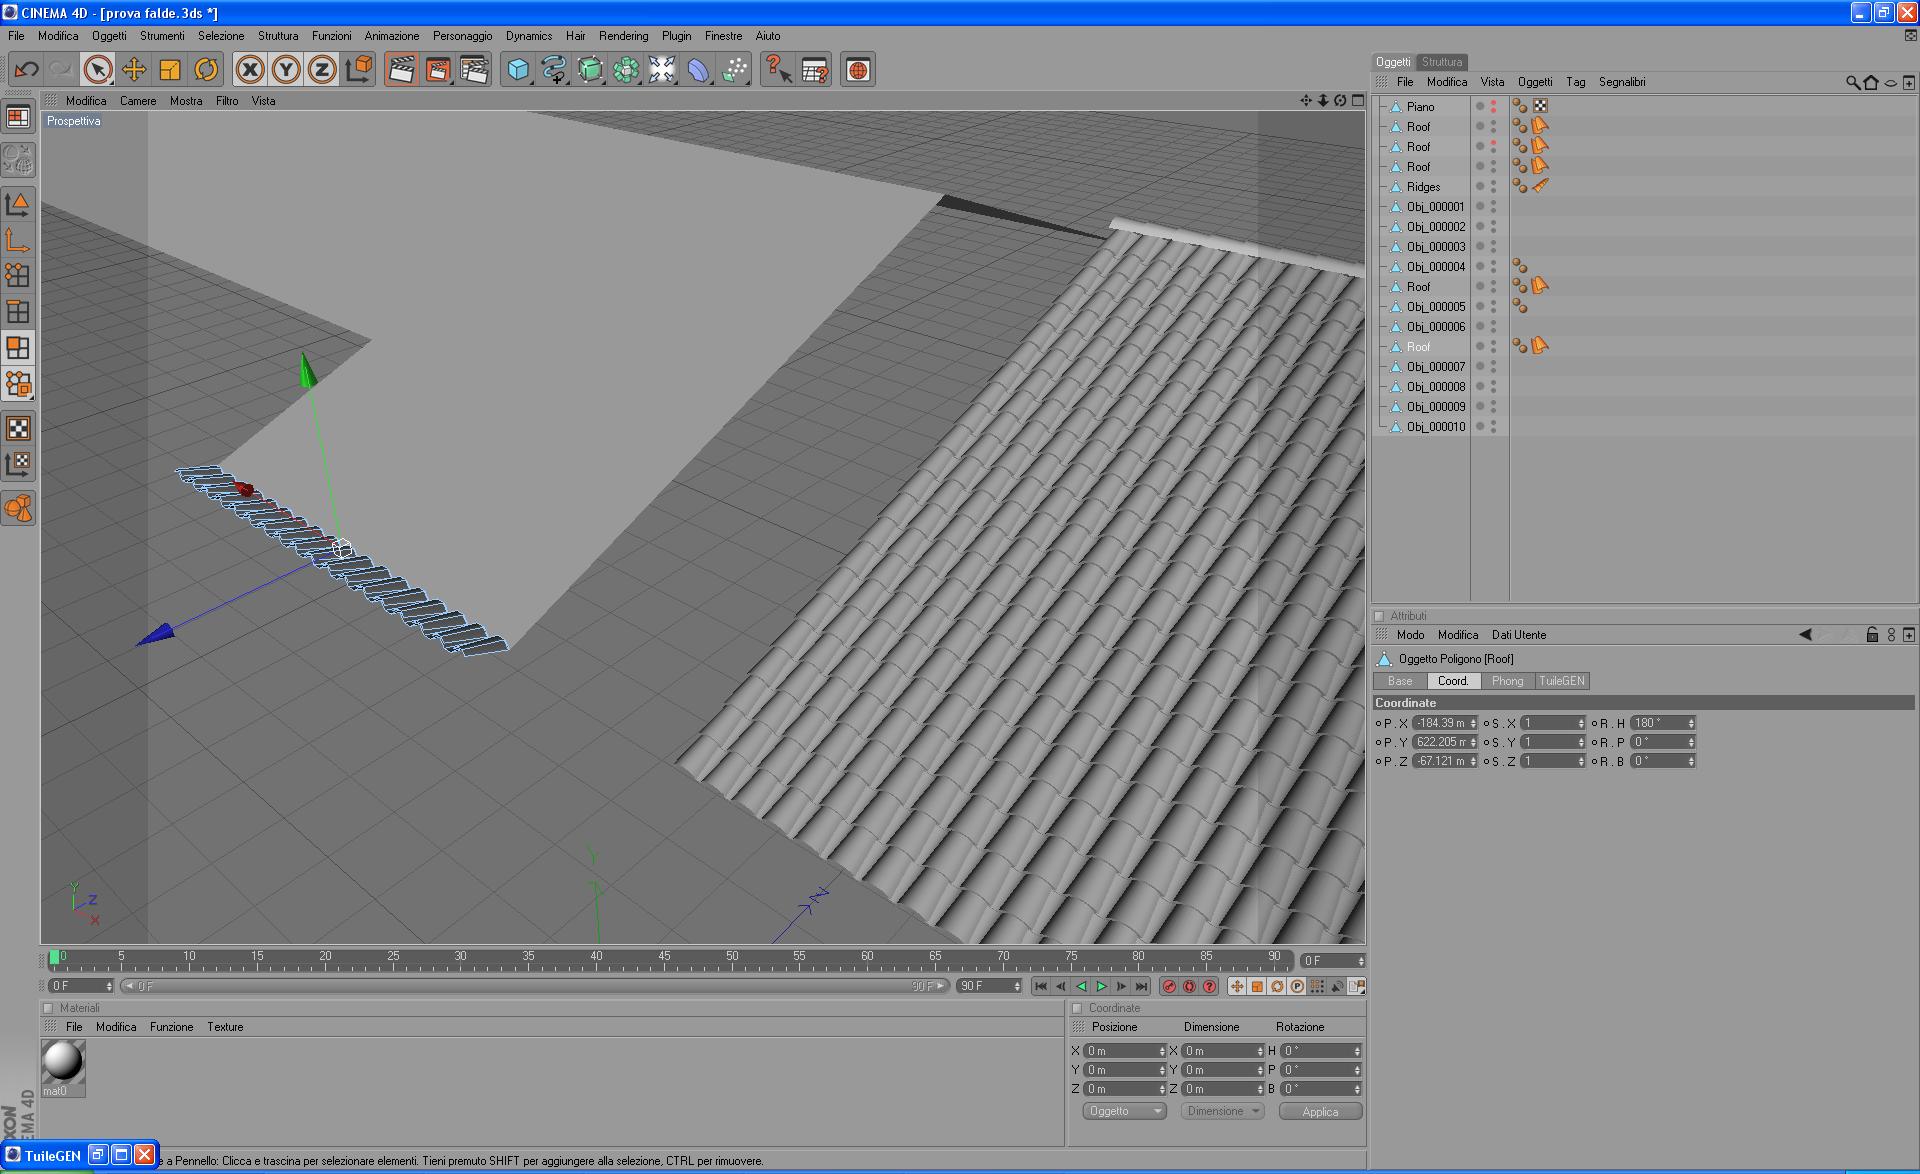The image size is (1920, 1174).
Task: Play the animation forward
Action: (x=1101, y=987)
